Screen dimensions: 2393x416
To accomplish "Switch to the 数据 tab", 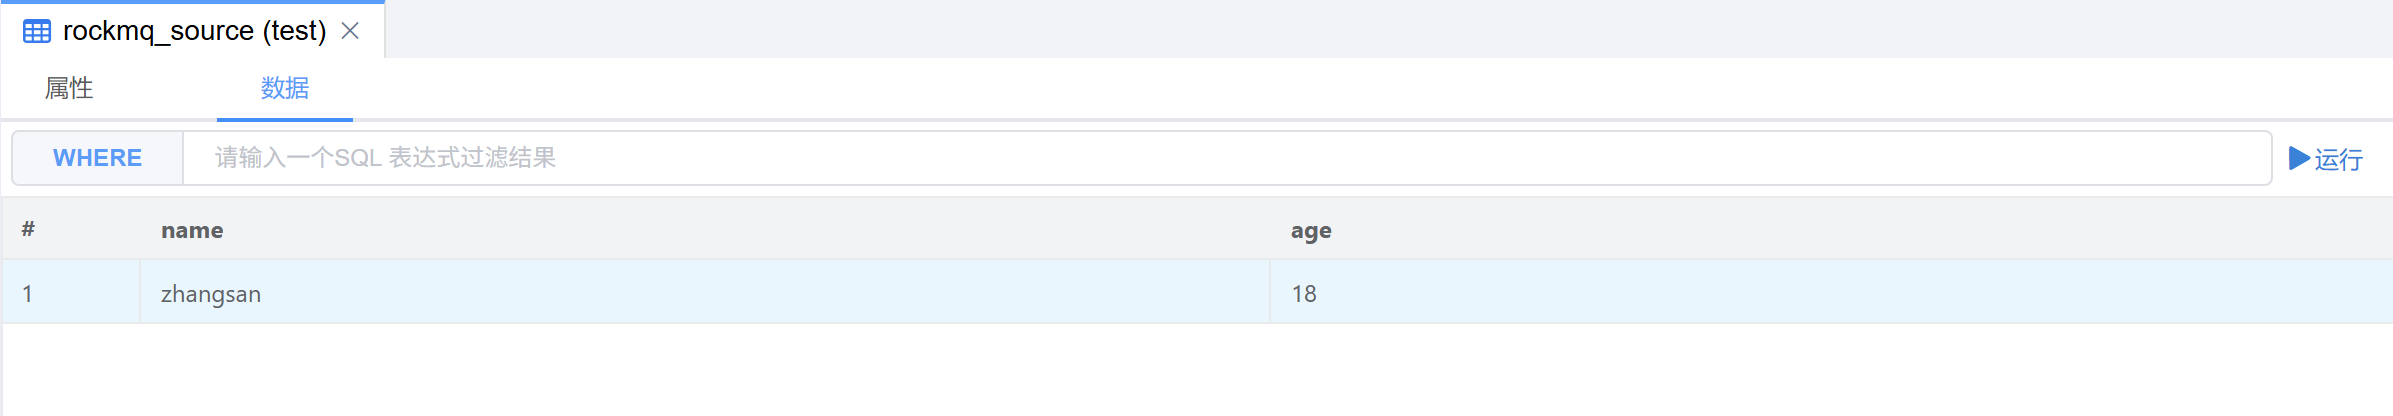I will (285, 88).
